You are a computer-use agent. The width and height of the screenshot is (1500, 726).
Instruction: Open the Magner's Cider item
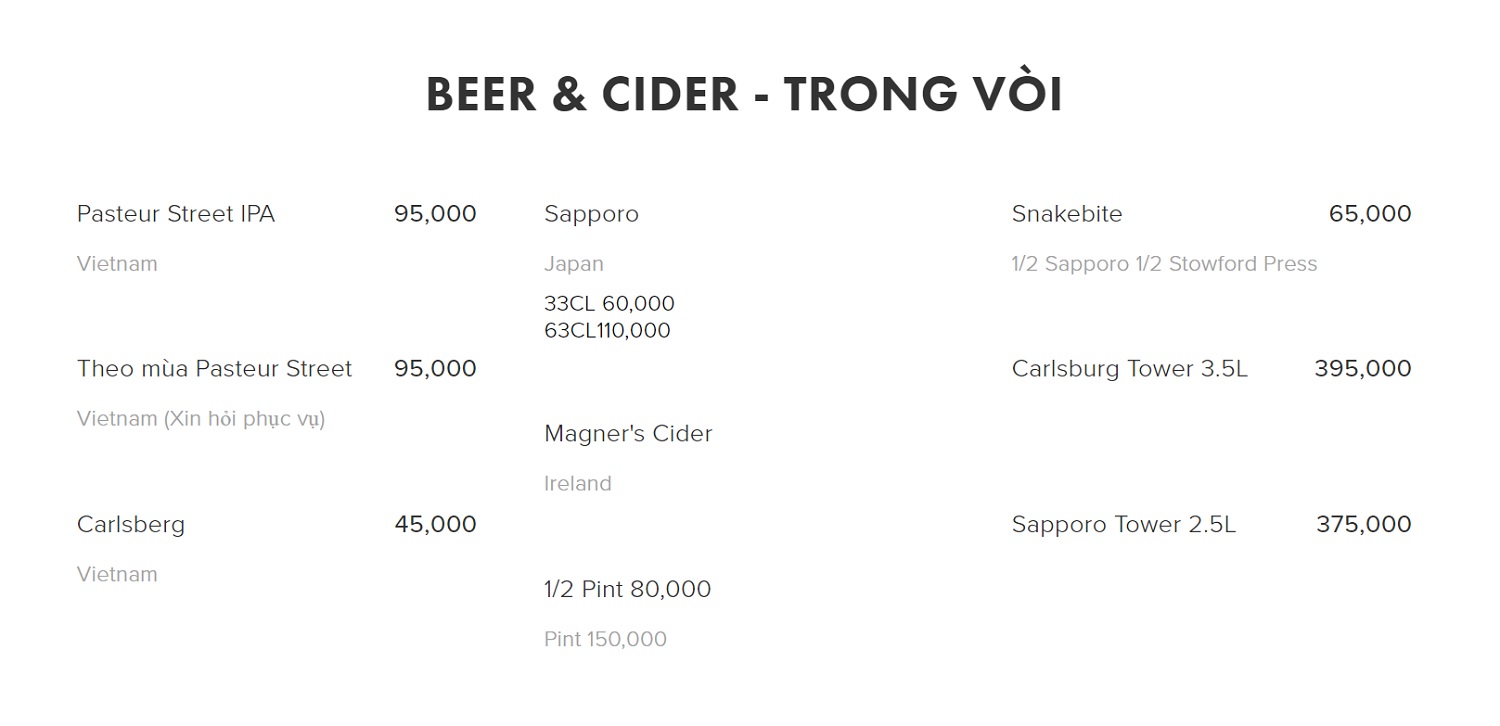[628, 434]
